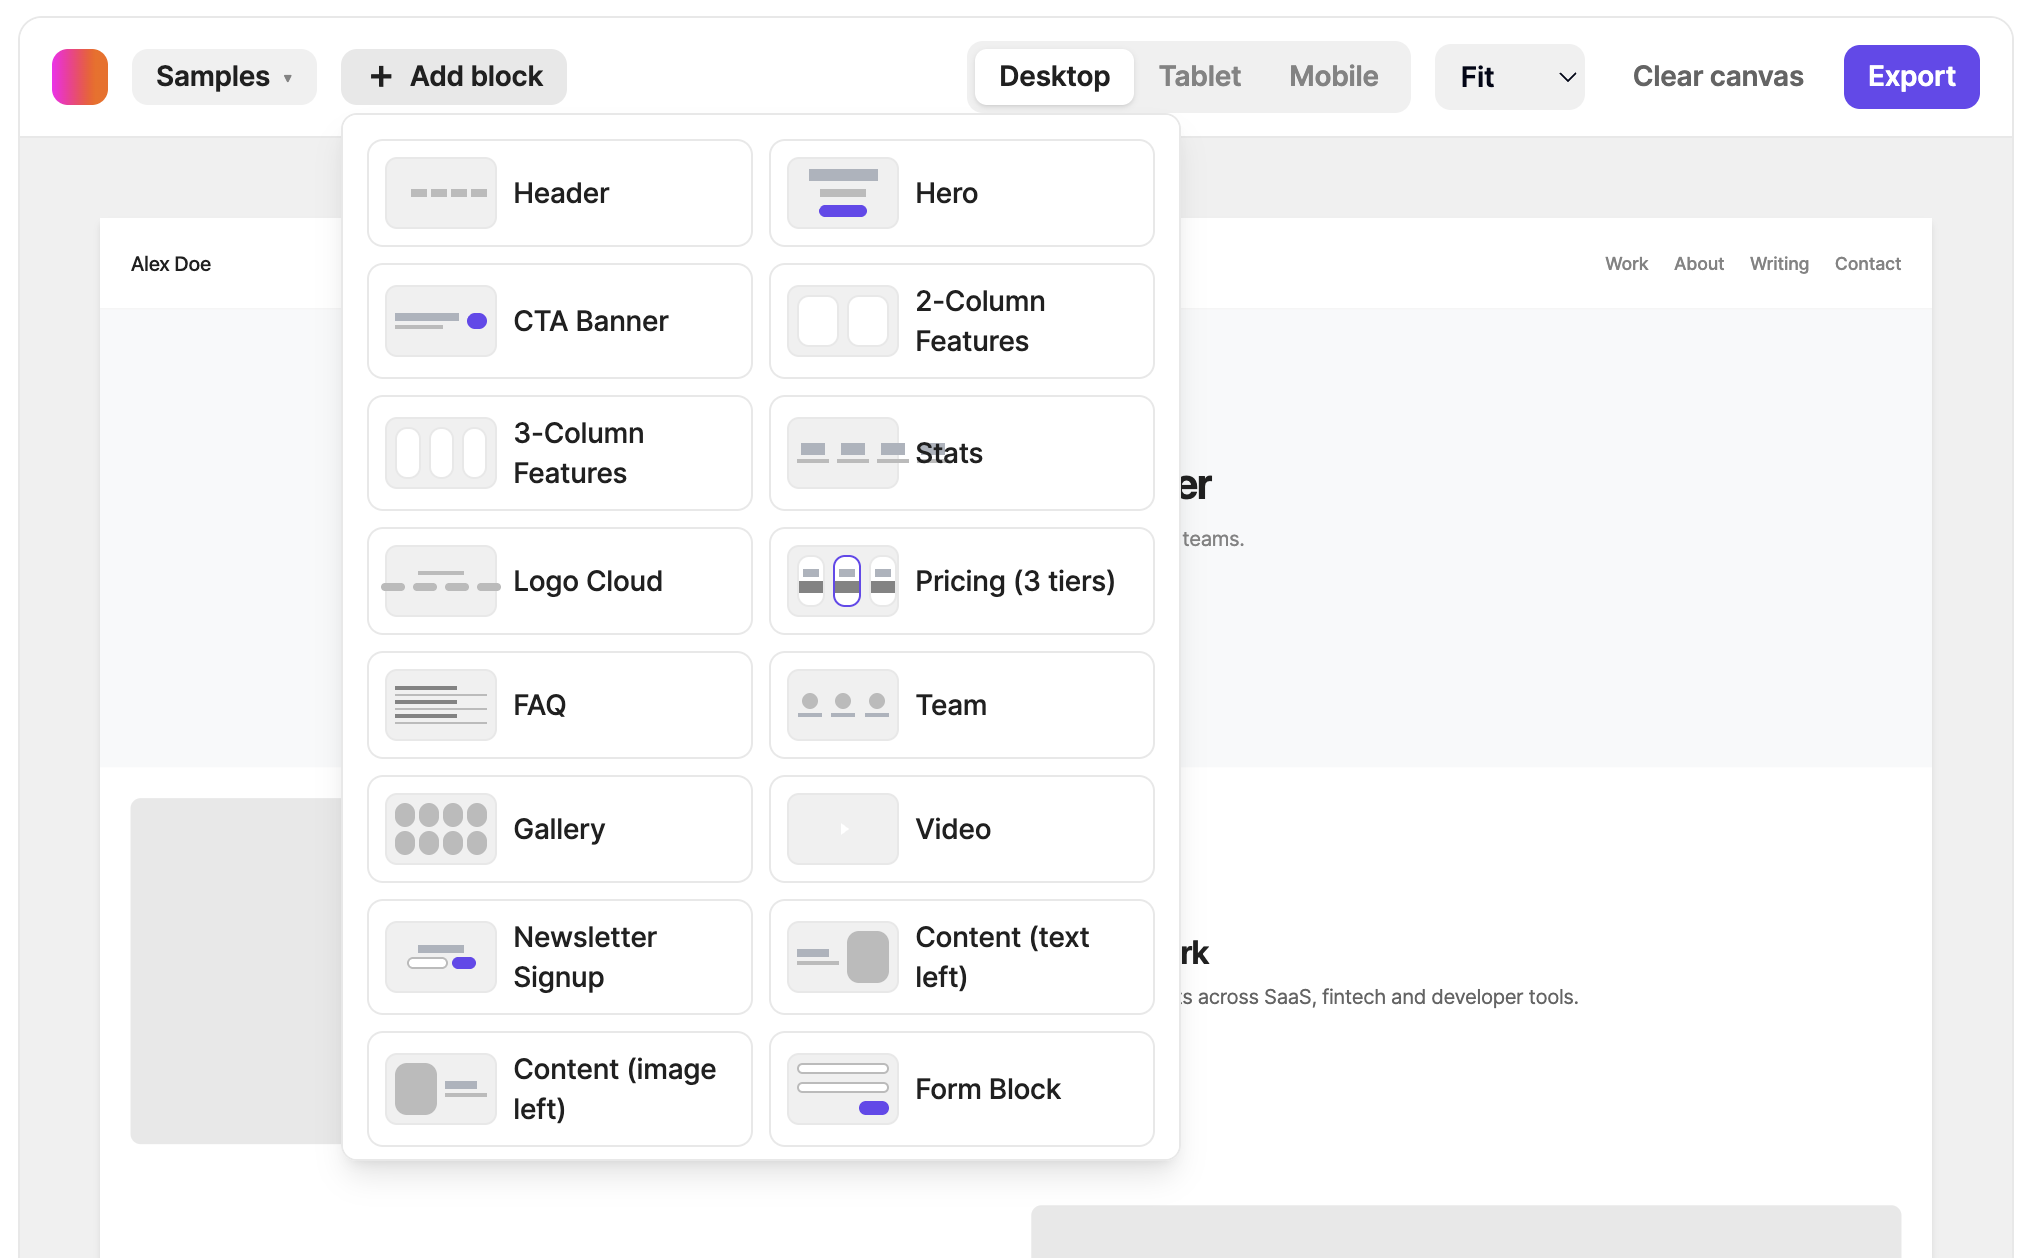Select the Form Block label
Viewport: 2028px width, 1258px height.
pos(988,1089)
